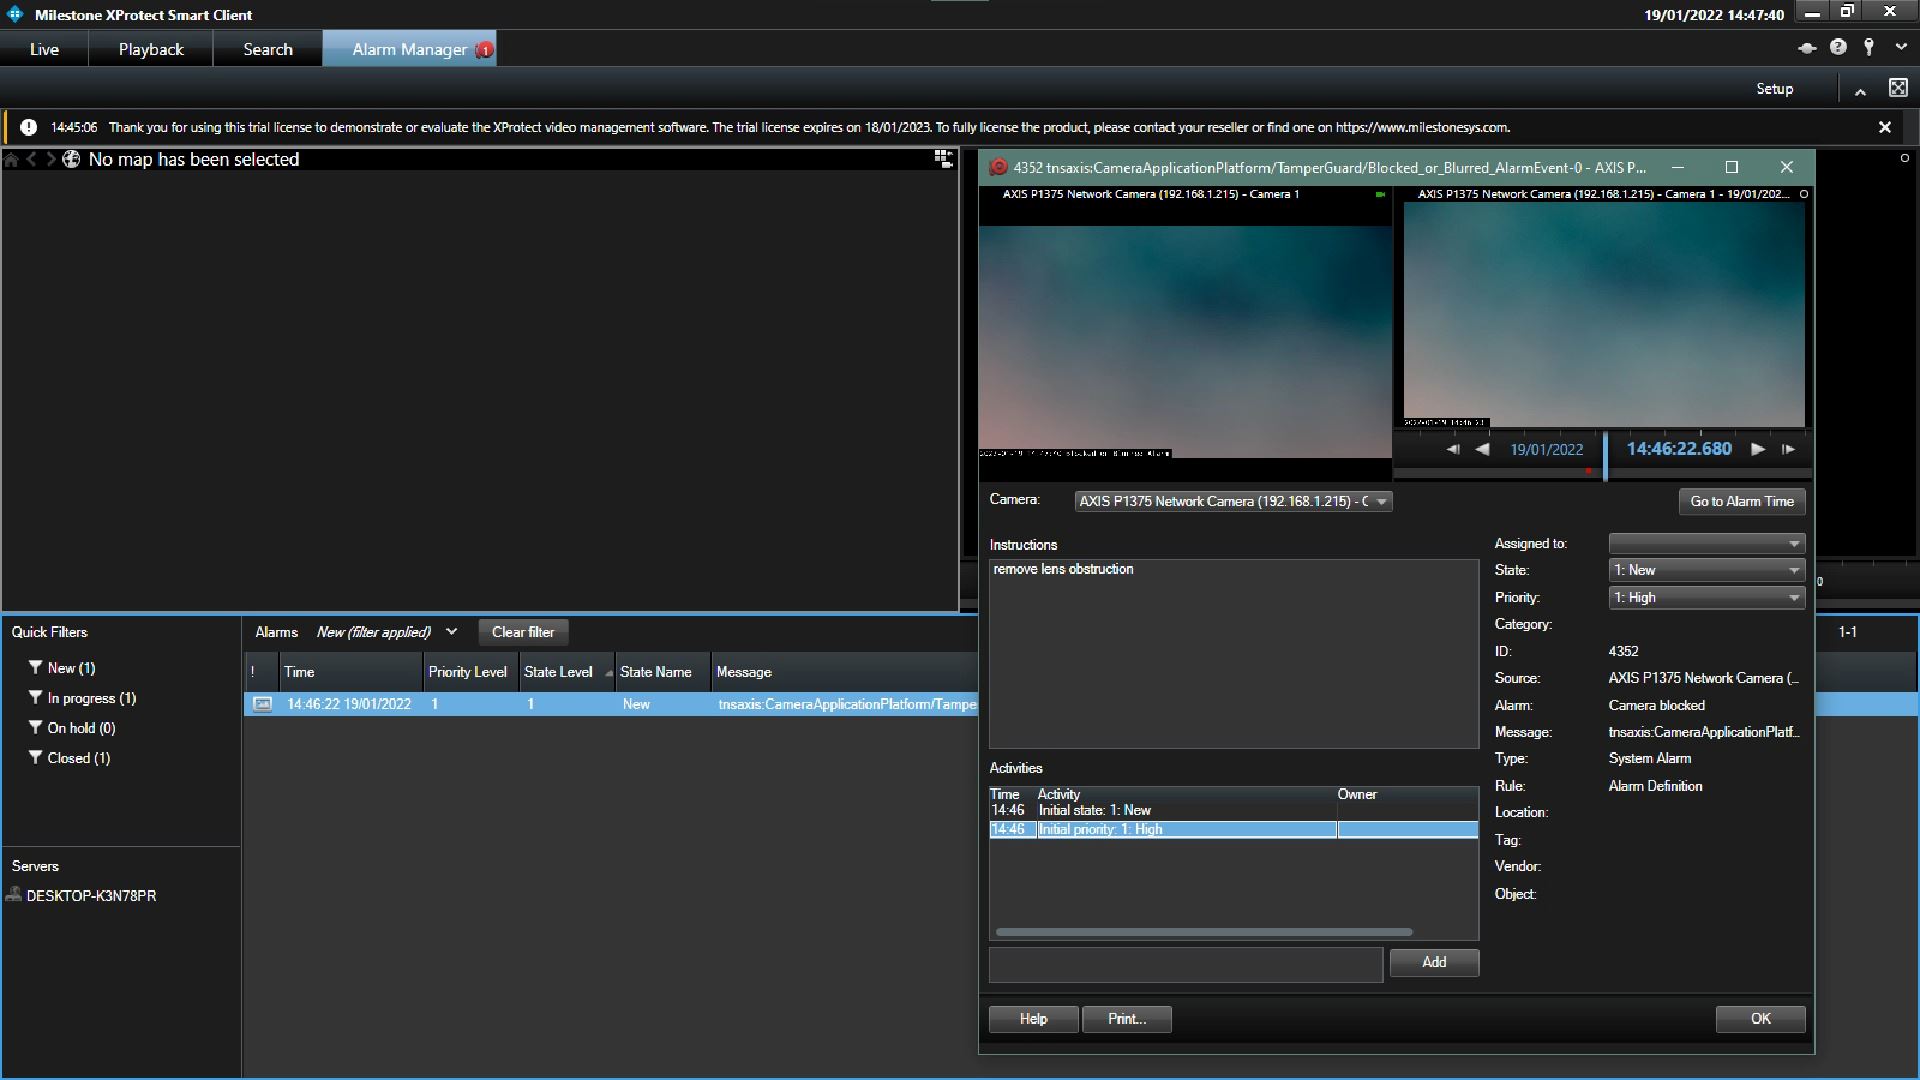Select the live camera preview image
This screenshot has height=1080, width=1920.
(x=1185, y=341)
